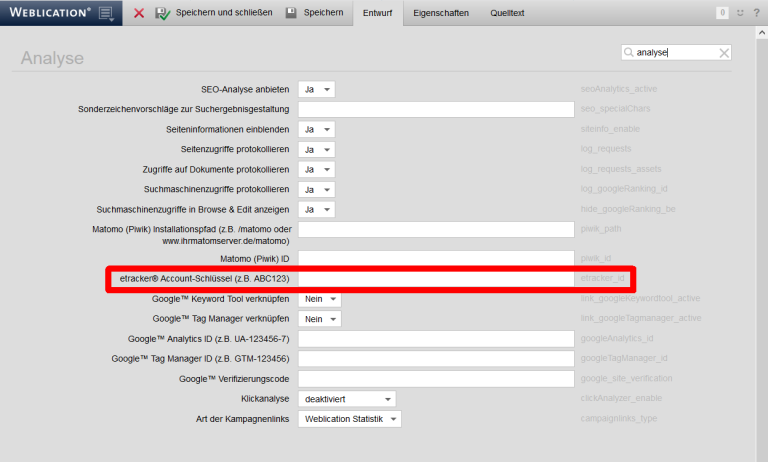Select the Entwurf tab
This screenshot has height=462, width=768.
coord(378,13)
